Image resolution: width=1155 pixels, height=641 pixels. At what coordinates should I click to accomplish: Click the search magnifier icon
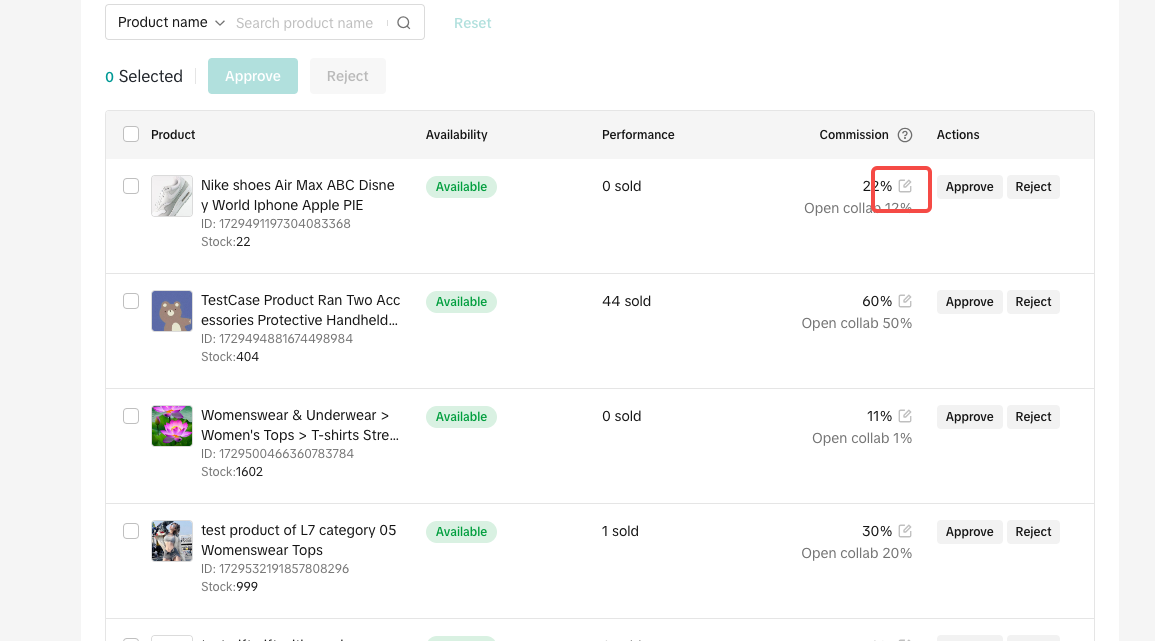pyautogui.click(x=404, y=23)
